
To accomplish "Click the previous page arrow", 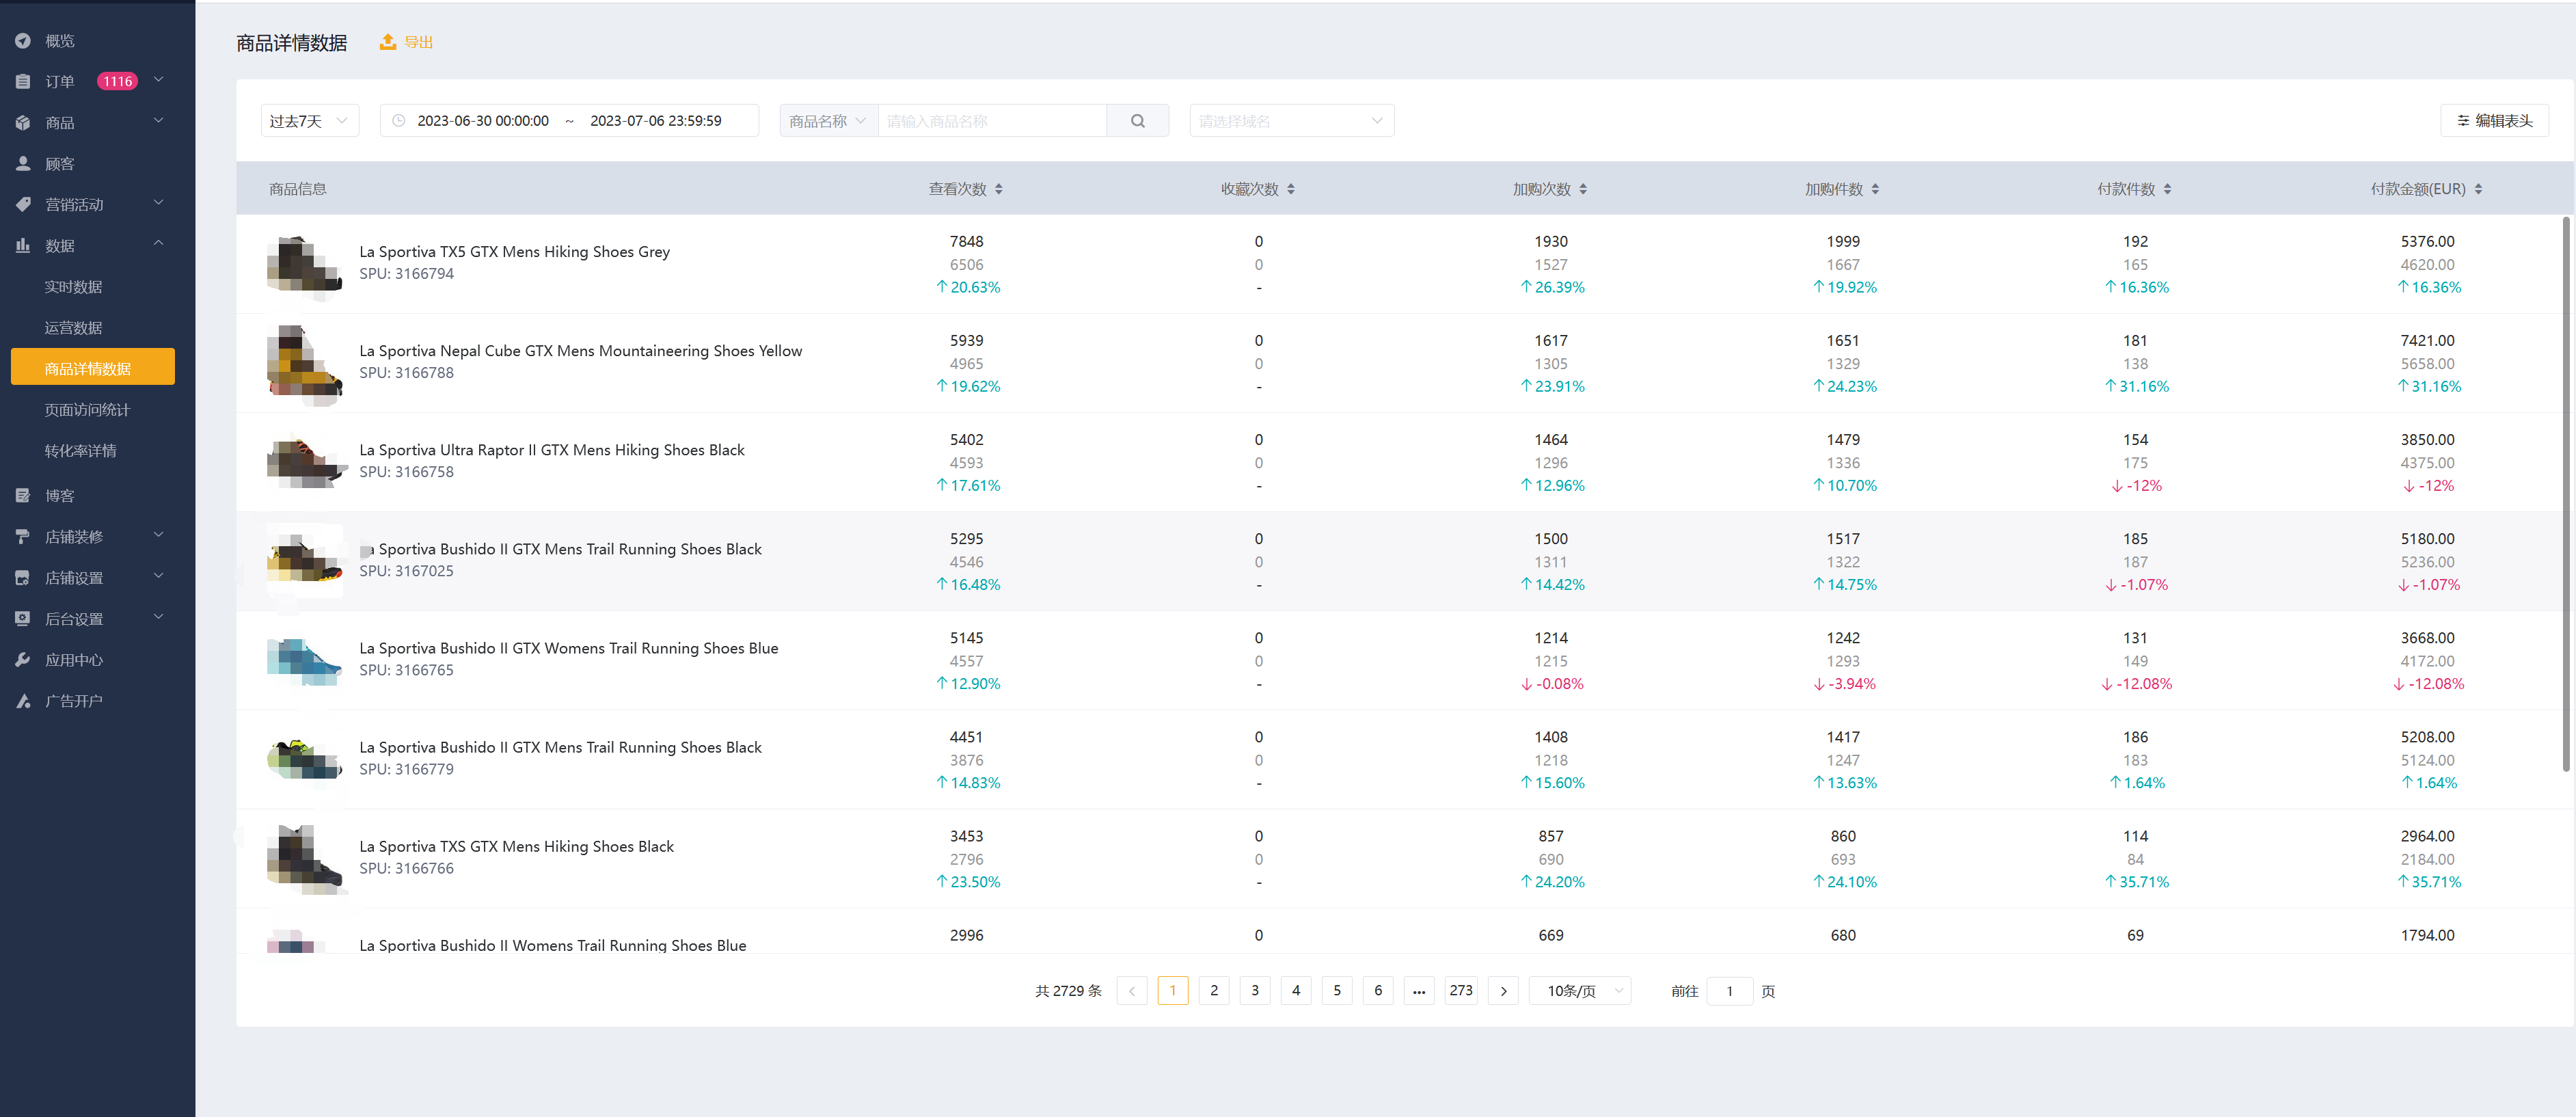I will 1132,991.
